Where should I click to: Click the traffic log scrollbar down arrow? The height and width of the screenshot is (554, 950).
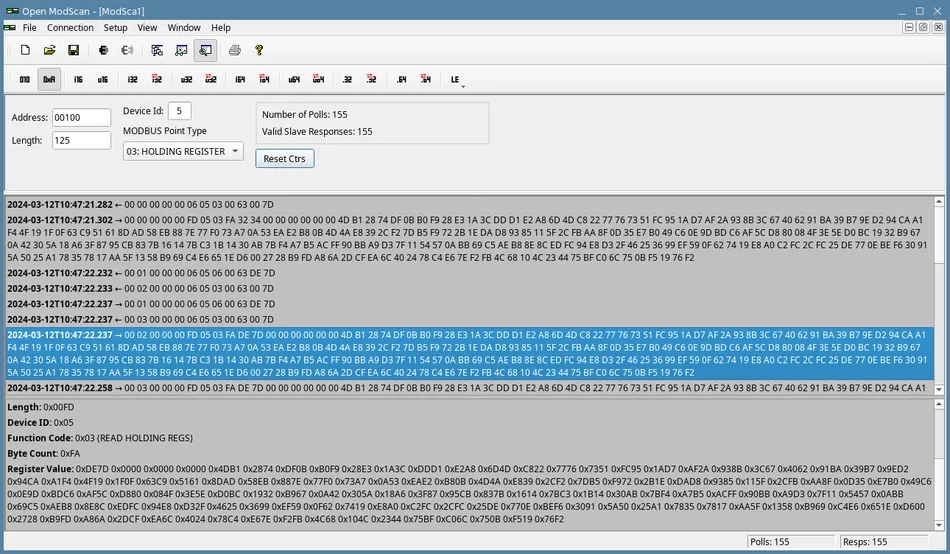939,390
